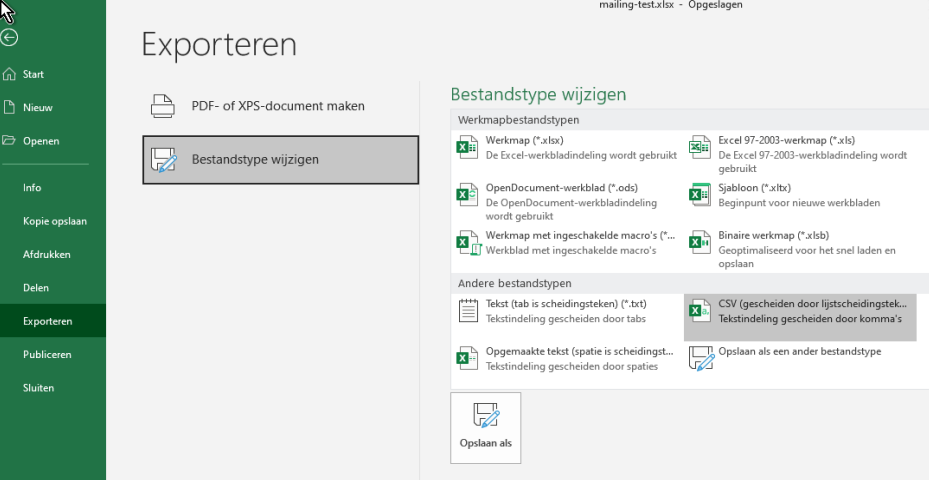Viewport: 929px width, 480px height.
Task: Select PDF- of XPS-document maken
Action: 280,106
